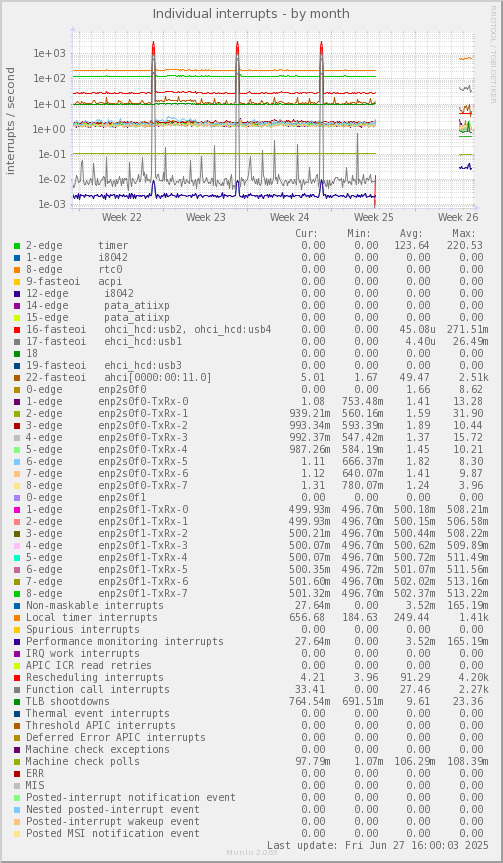Click the red Rescheduling interrupts swatch
This screenshot has height=863, width=503.
coord(17,678)
